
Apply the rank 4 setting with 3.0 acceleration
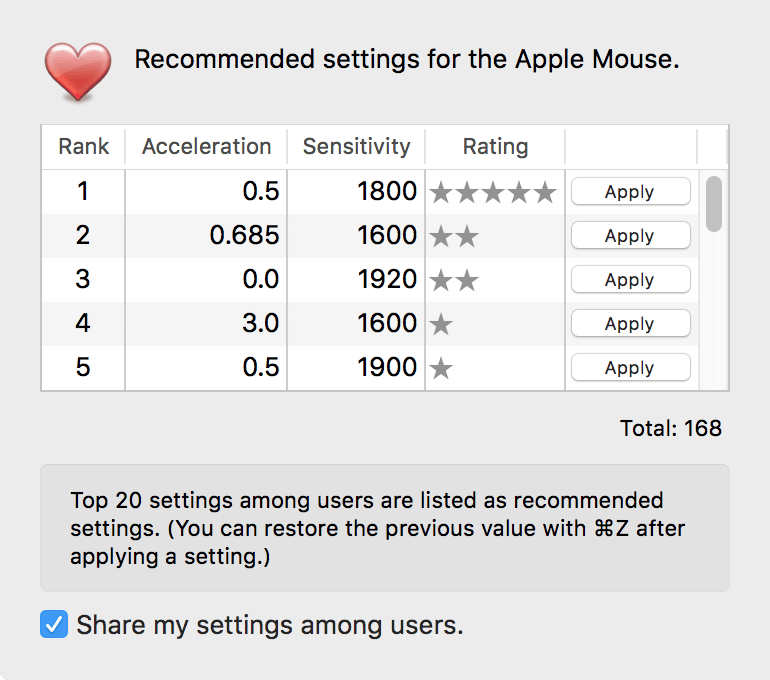coord(630,324)
